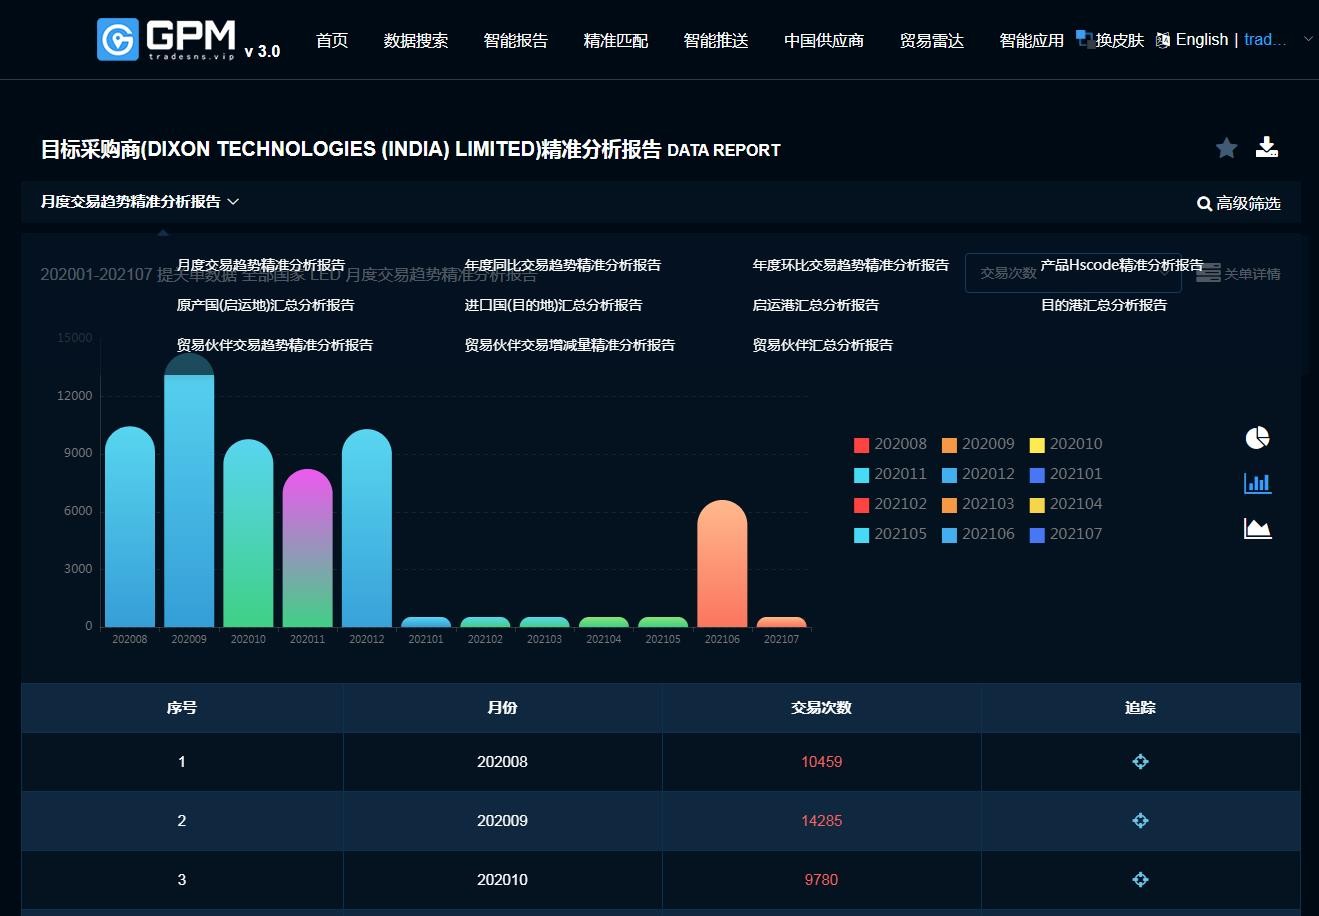Open the 中国供应商 menu
The width and height of the screenshot is (1319, 916).
click(824, 40)
